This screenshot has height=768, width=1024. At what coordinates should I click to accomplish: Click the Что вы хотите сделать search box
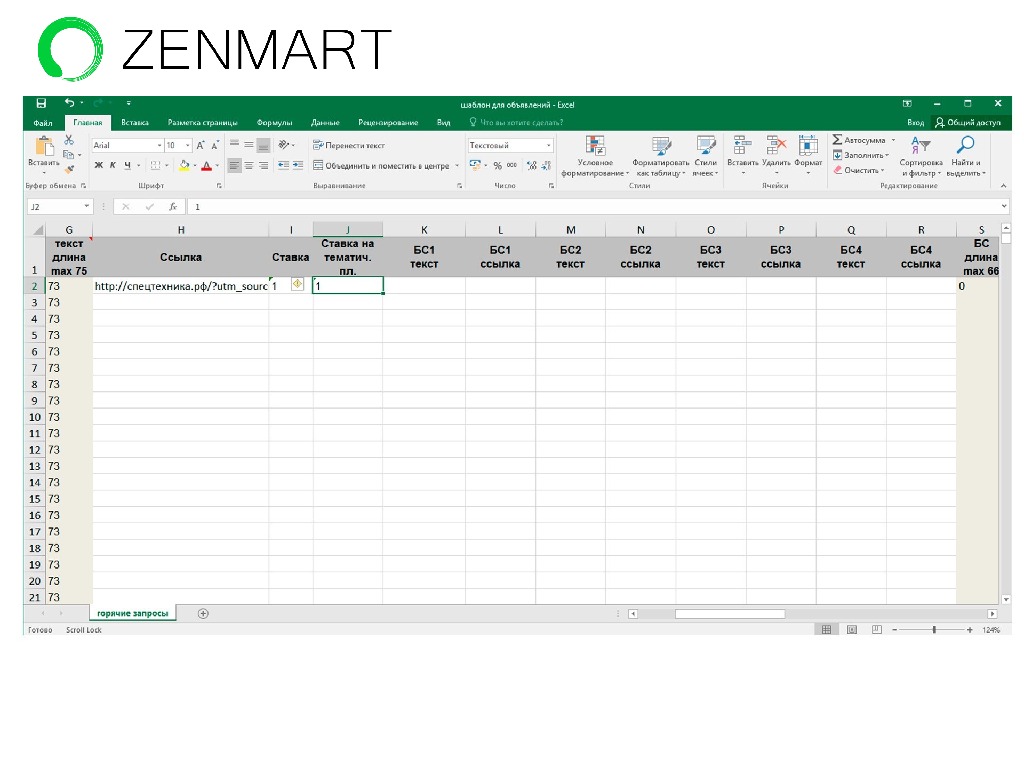(x=516, y=123)
